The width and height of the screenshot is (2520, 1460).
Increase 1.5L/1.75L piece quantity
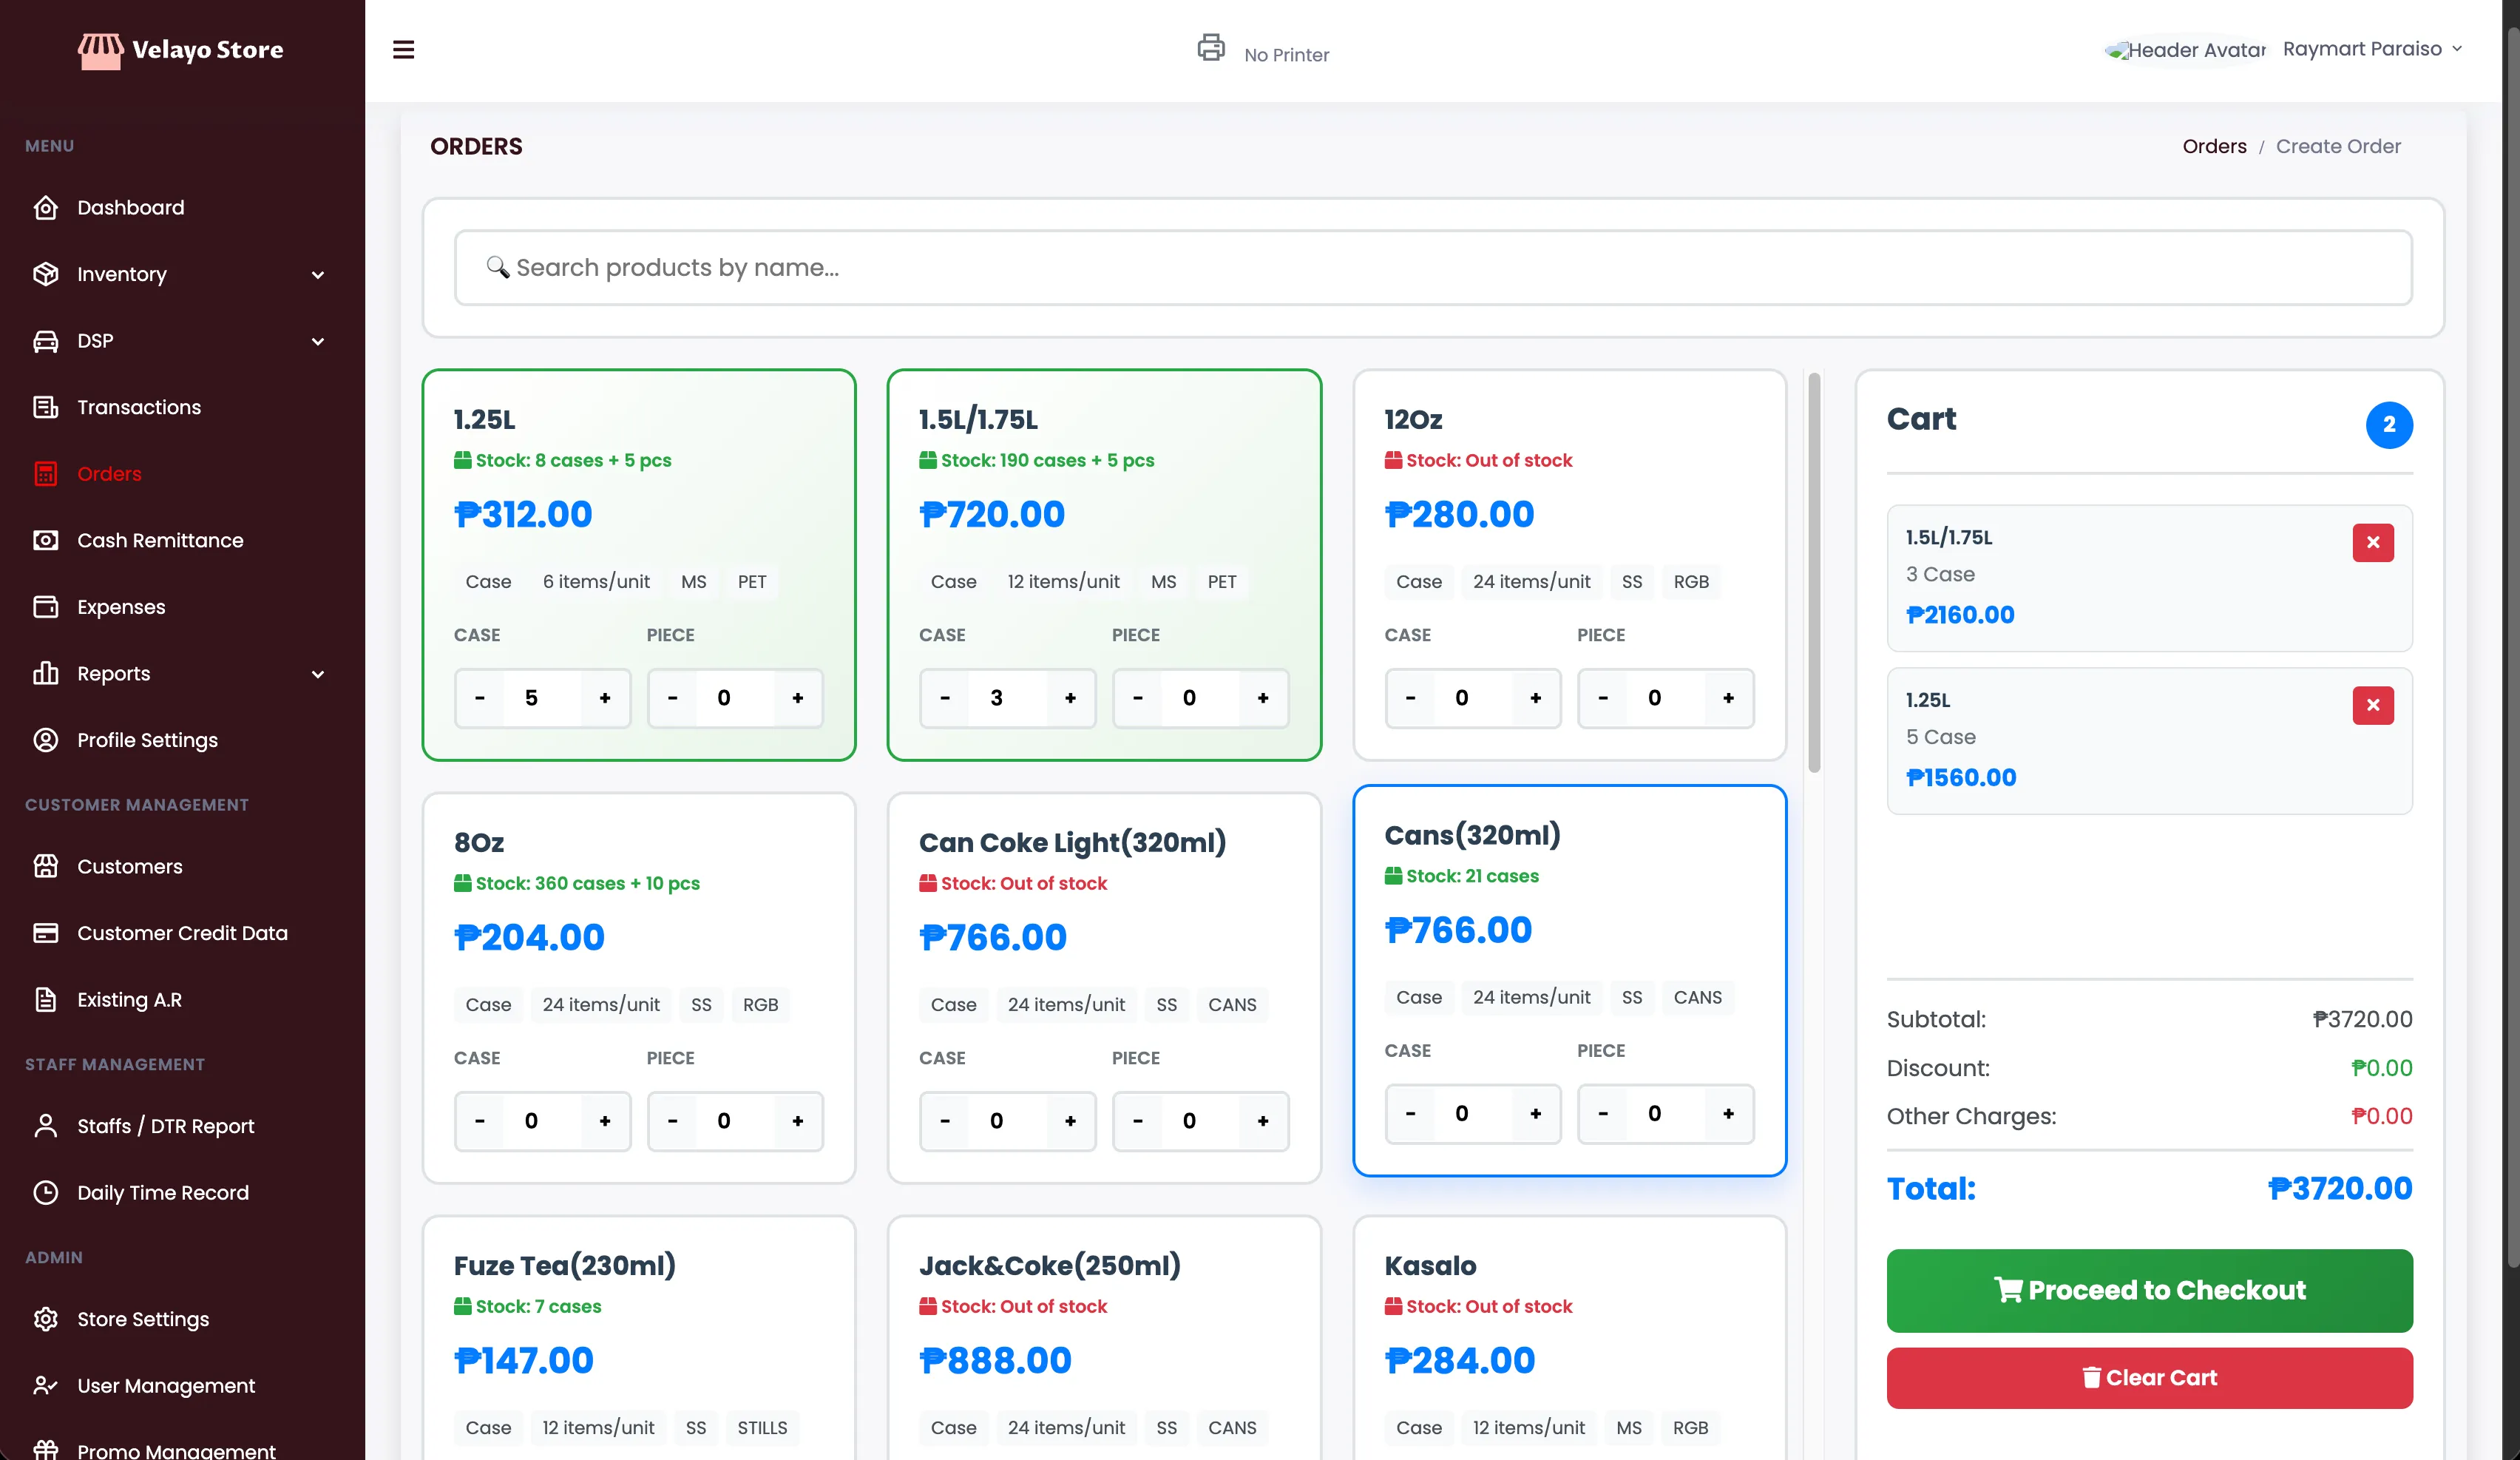1263,698
